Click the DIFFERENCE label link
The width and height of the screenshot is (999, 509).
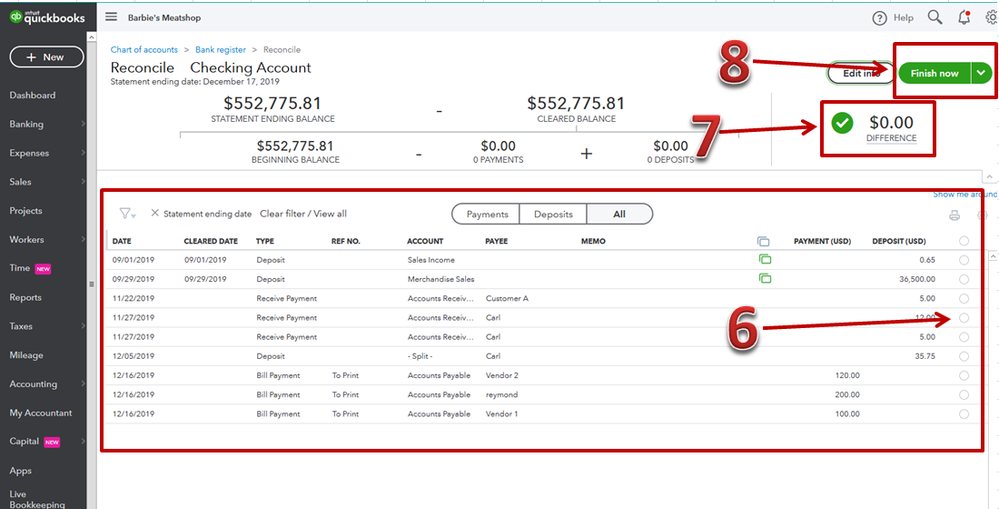tap(891, 138)
